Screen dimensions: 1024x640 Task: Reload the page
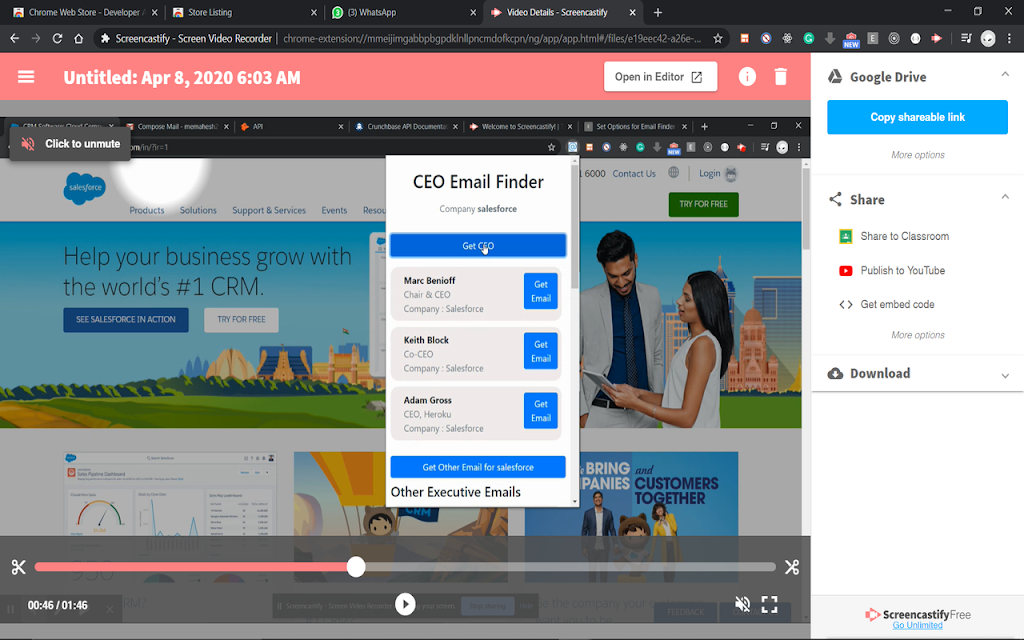[57, 39]
